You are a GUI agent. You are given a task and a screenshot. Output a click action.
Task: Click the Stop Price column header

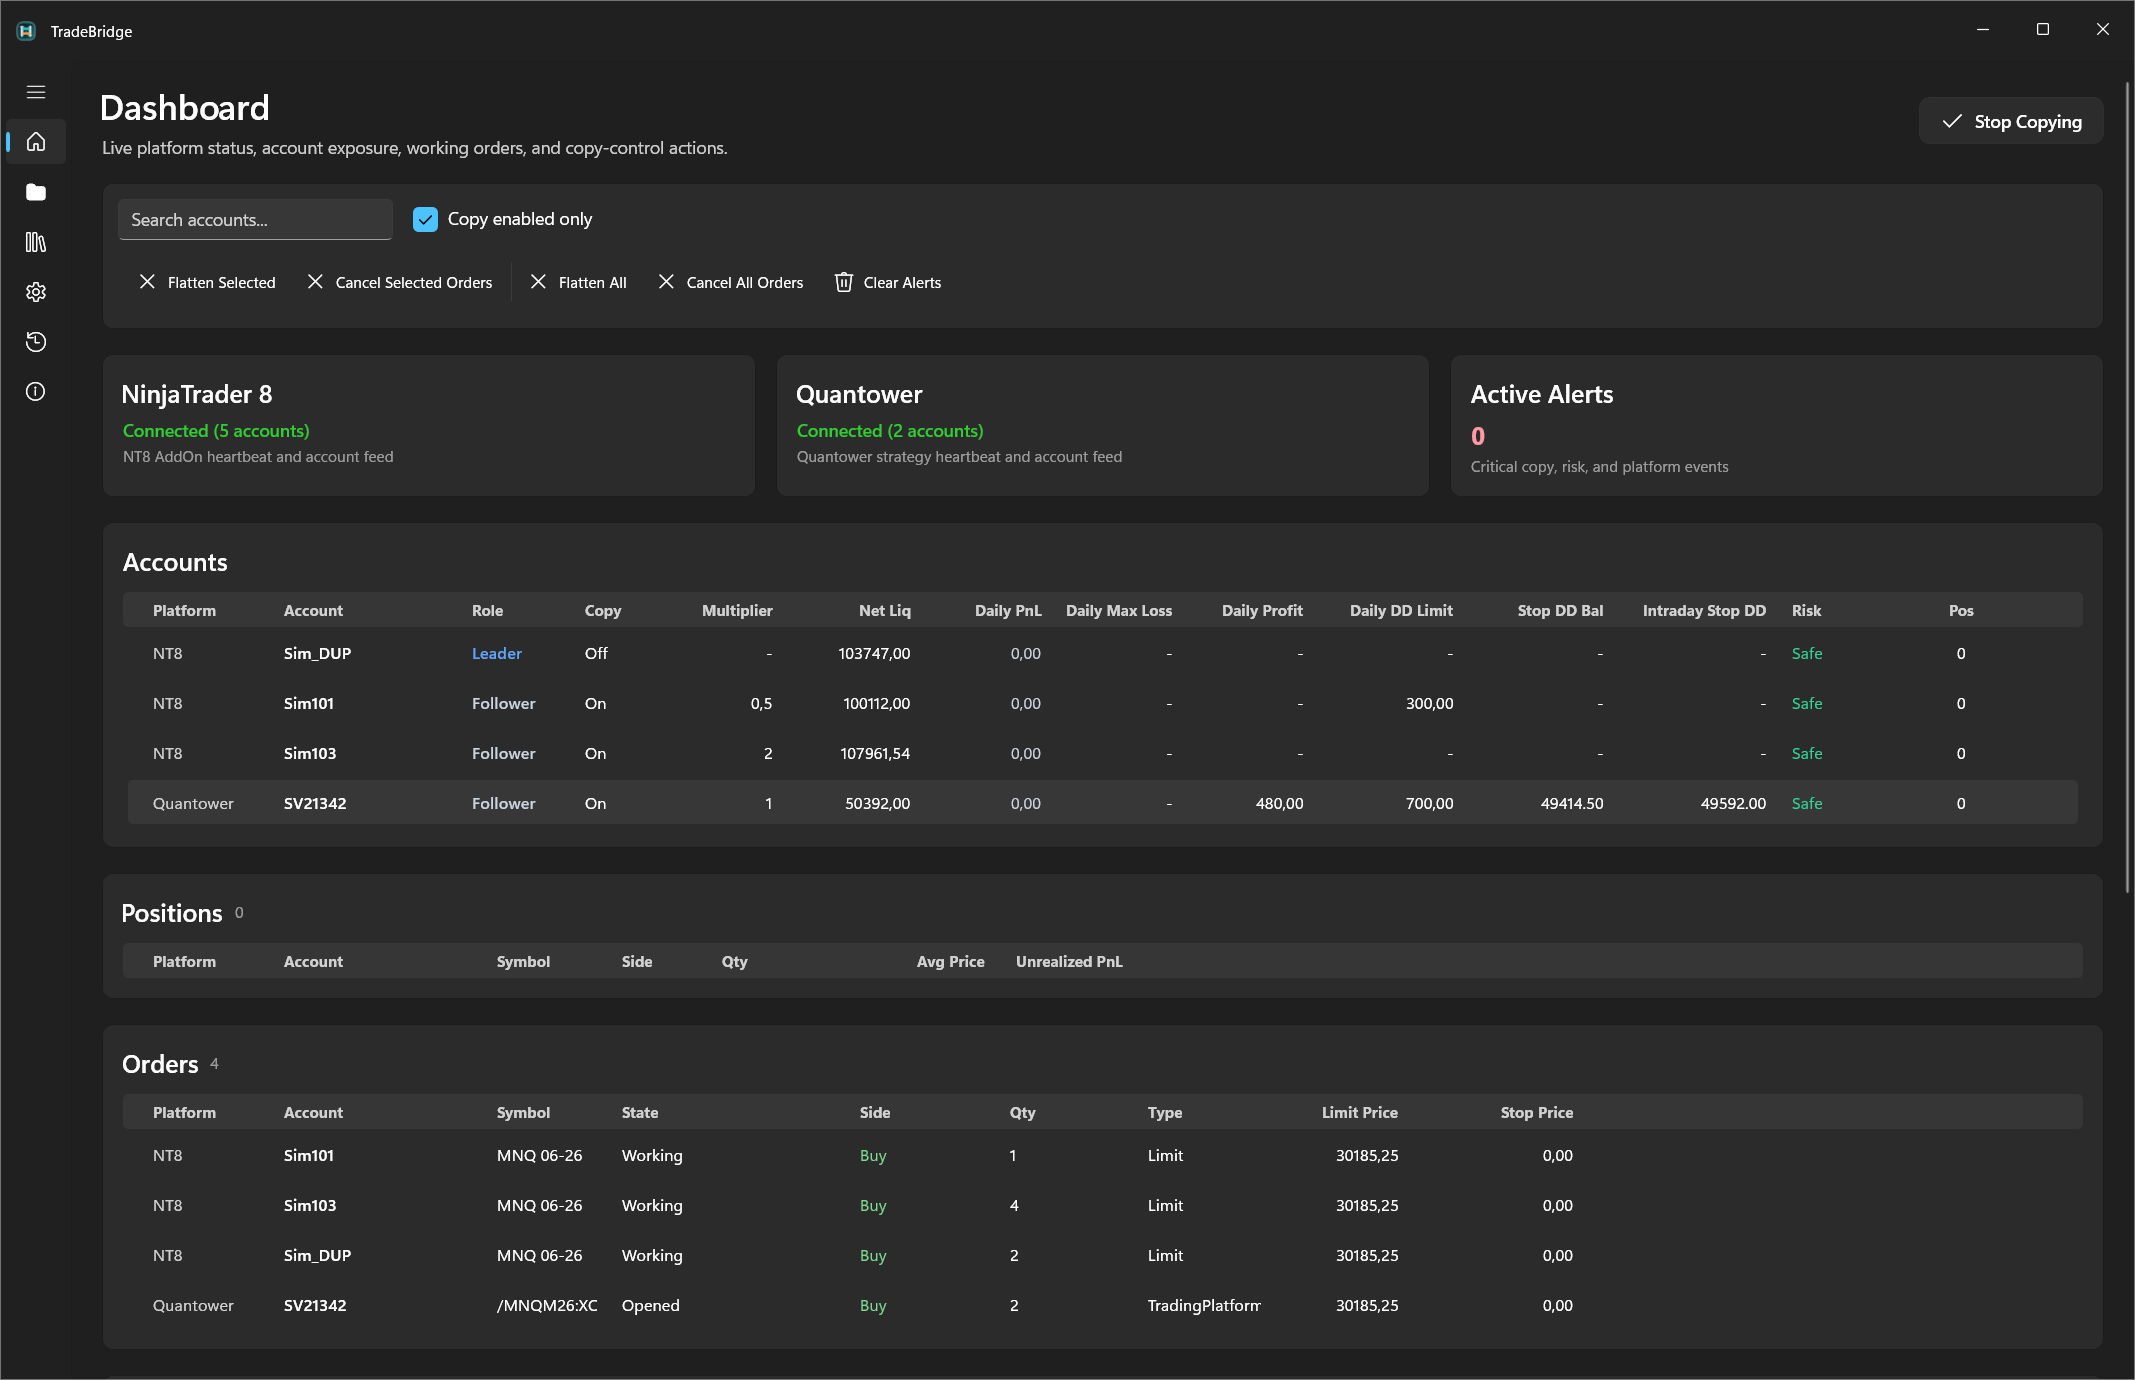coord(1536,1112)
